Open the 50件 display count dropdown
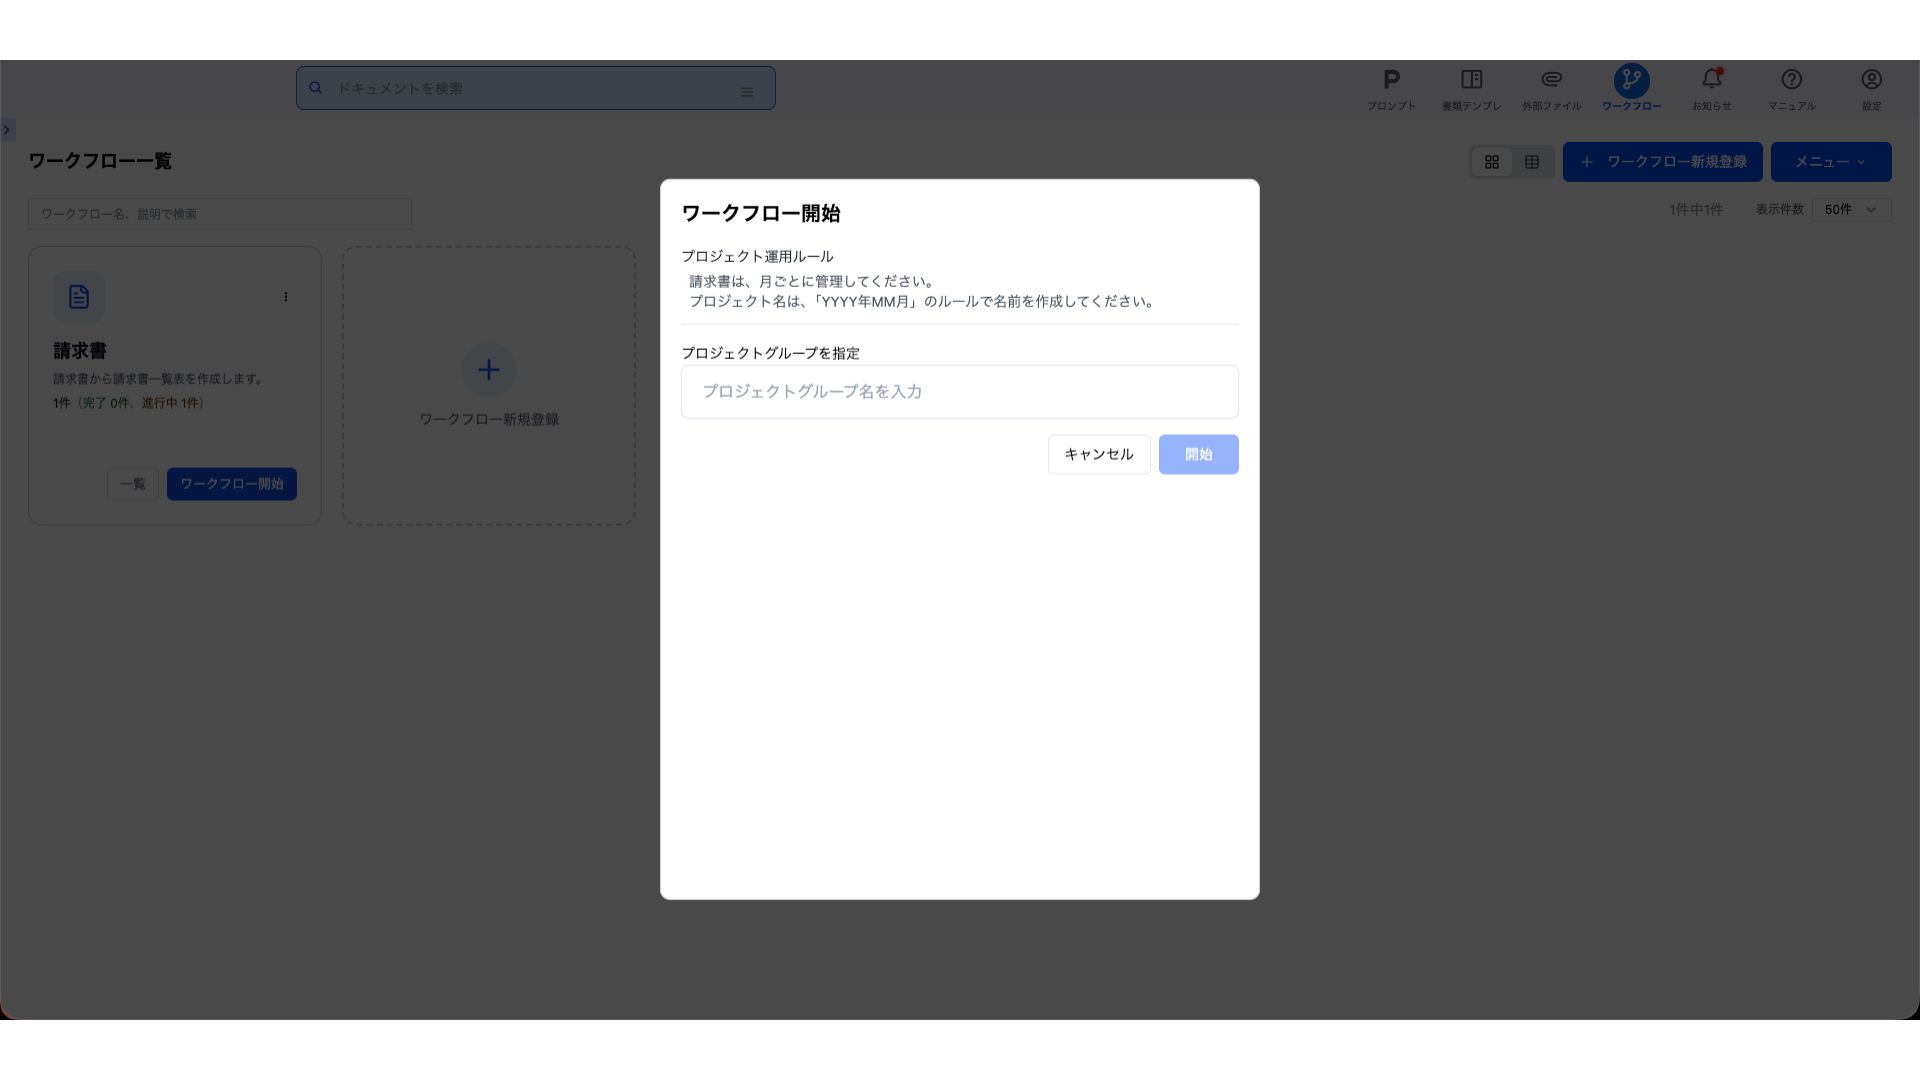 (1850, 210)
